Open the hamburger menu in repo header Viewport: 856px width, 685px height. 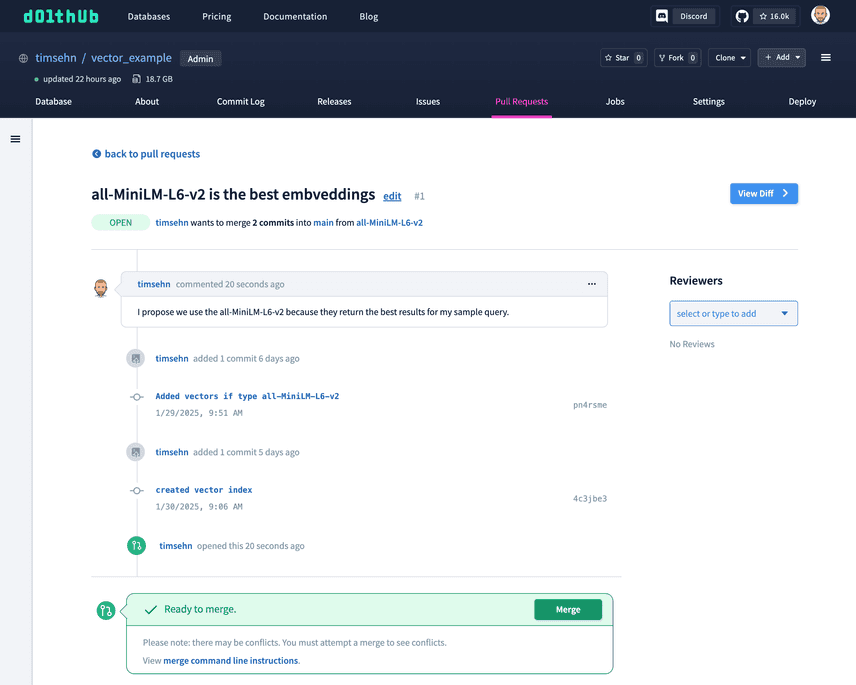tap(825, 57)
